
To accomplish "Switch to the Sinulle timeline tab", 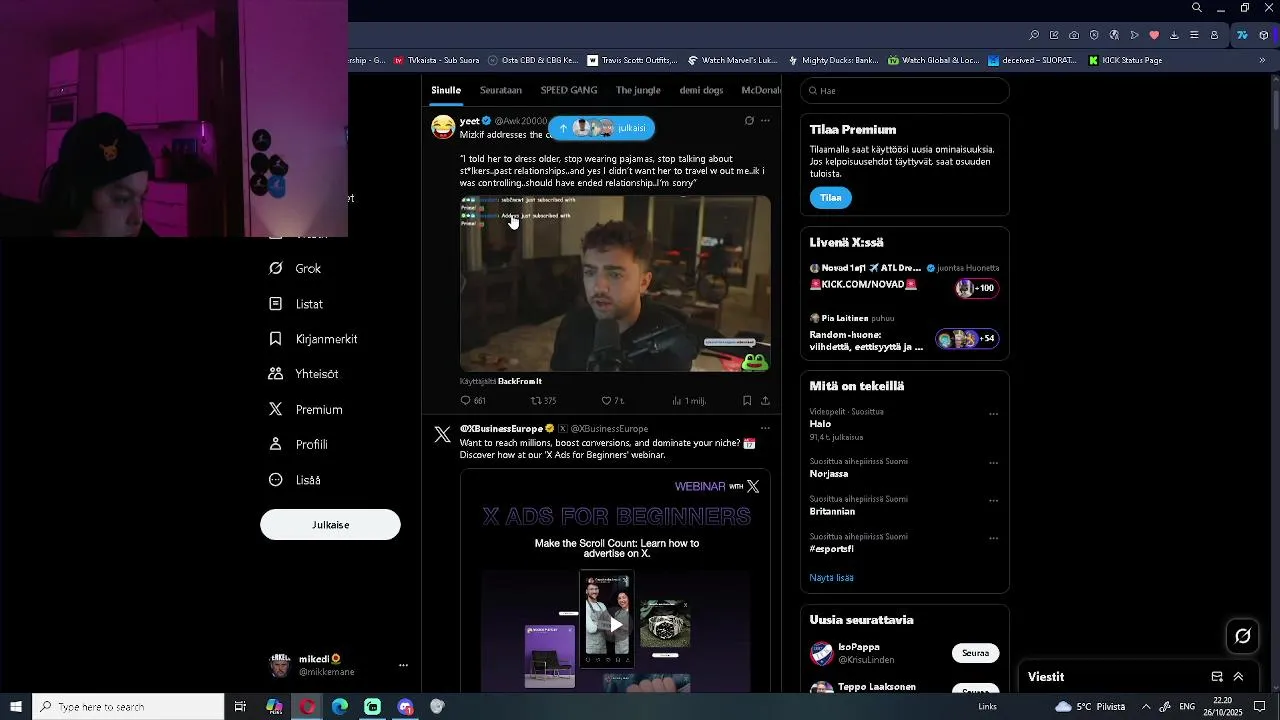I will 446,90.
